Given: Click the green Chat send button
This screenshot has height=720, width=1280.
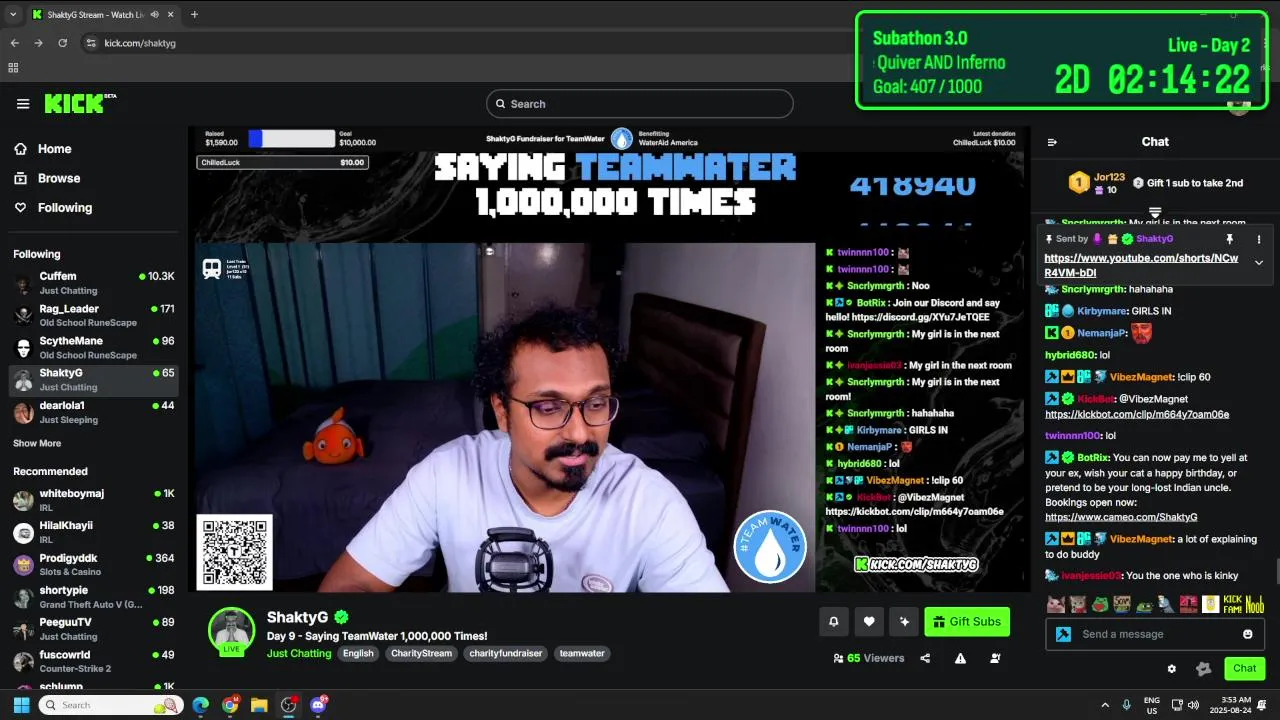Looking at the screenshot, I should pos(1244,668).
